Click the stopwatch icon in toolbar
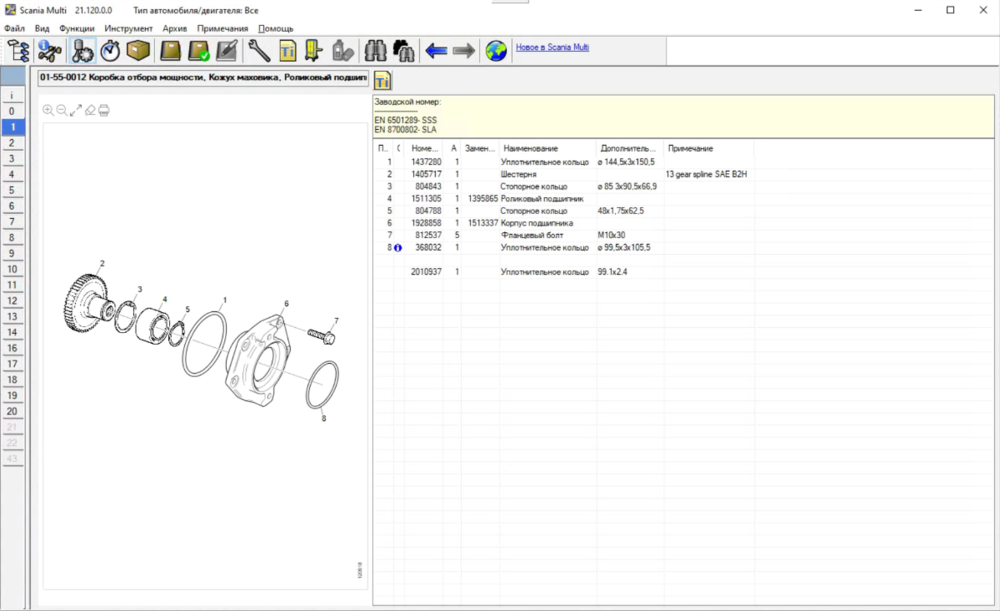The width and height of the screenshot is (1000, 611). (x=110, y=50)
